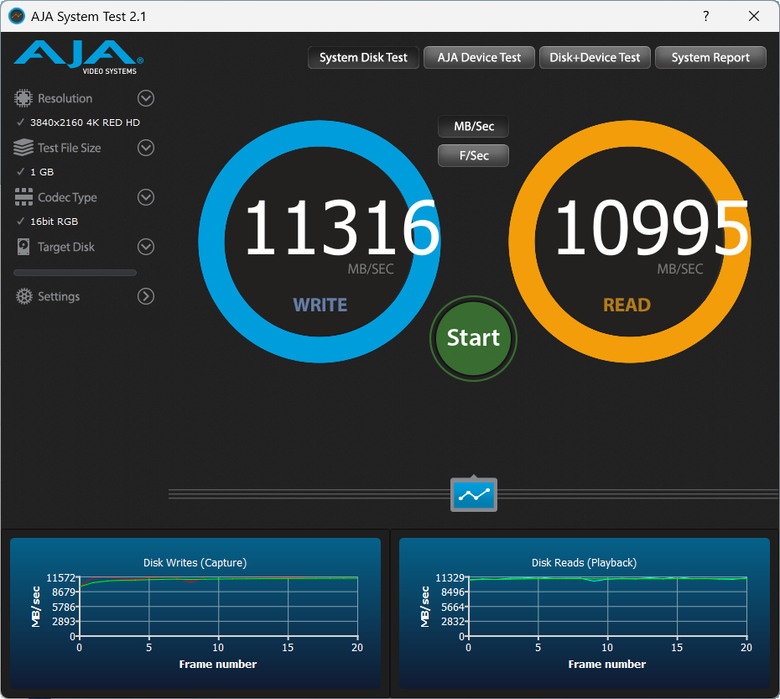The width and height of the screenshot is (780, 699).
Task: Click the Resolution chip icon
Action: 23,98
